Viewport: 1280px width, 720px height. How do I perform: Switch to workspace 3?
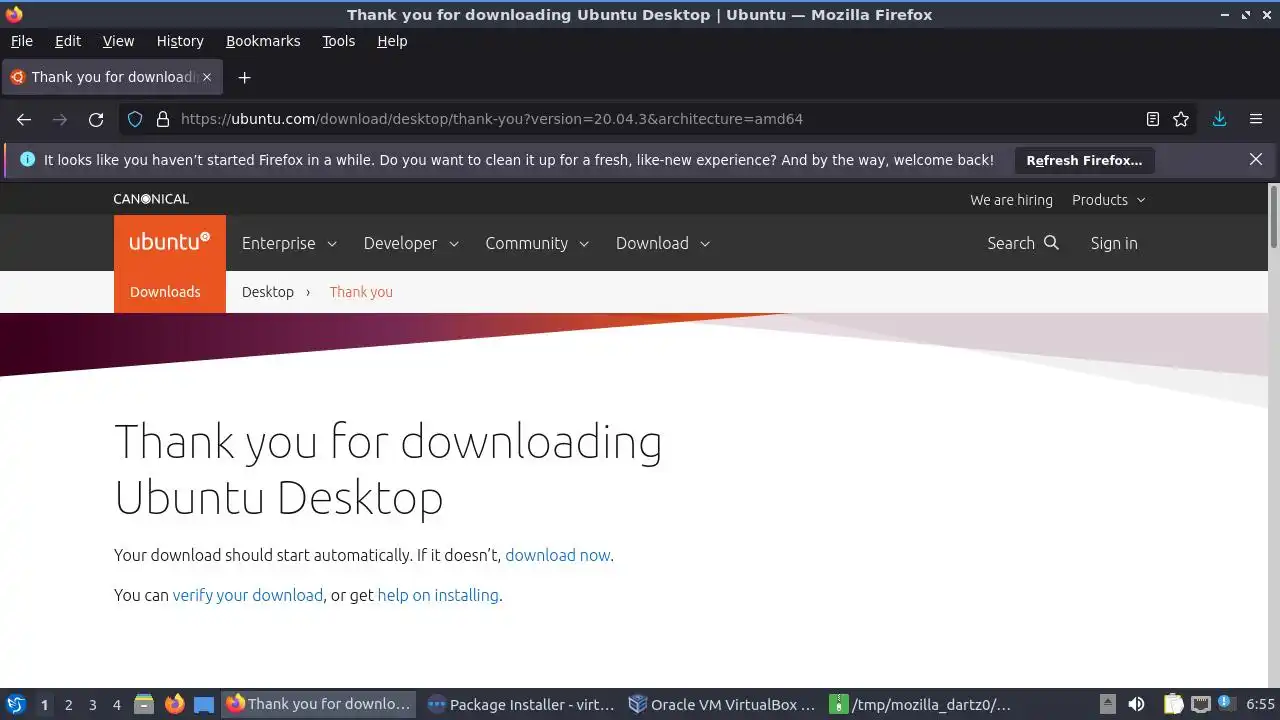(x=93, y=705)
